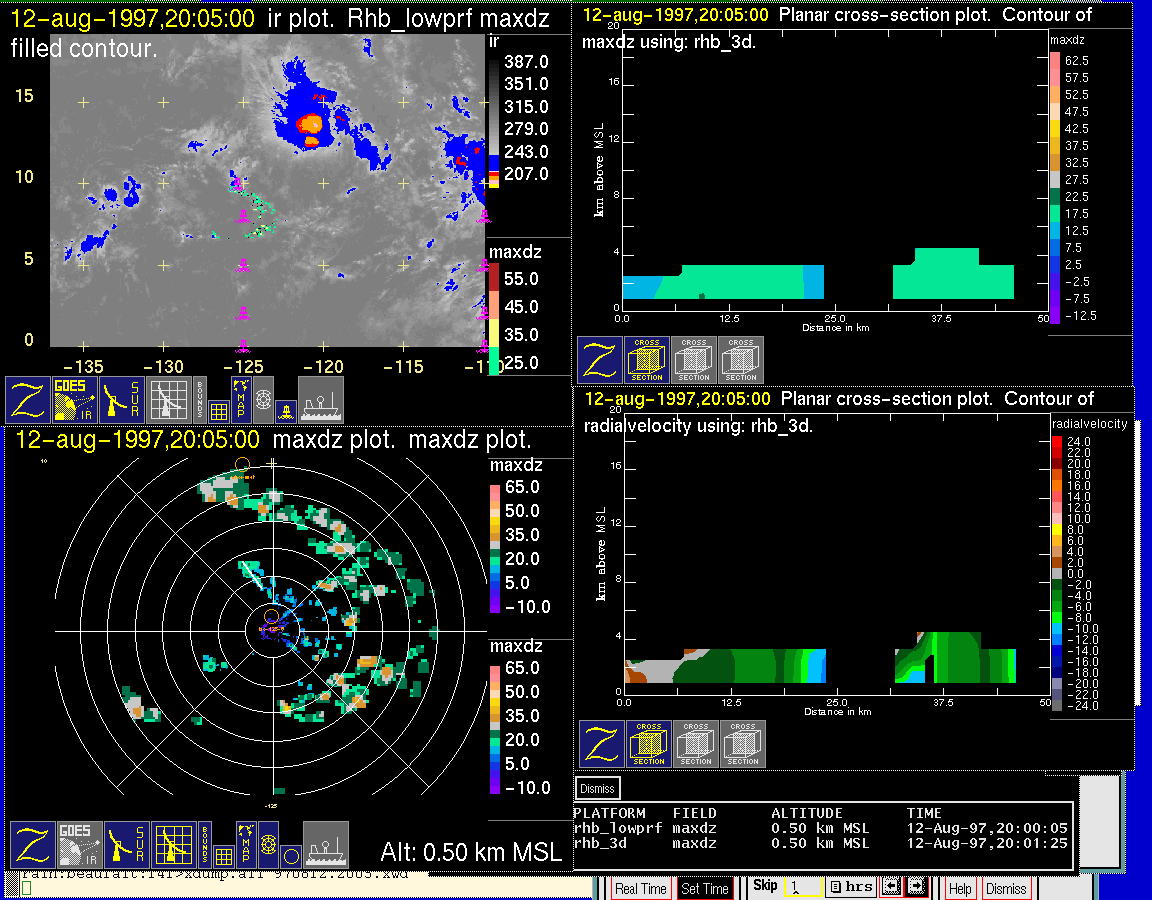Click the 62.5 swatch on the maxdz color scale
This screenshot has height=900, width=1152.
1055,61
